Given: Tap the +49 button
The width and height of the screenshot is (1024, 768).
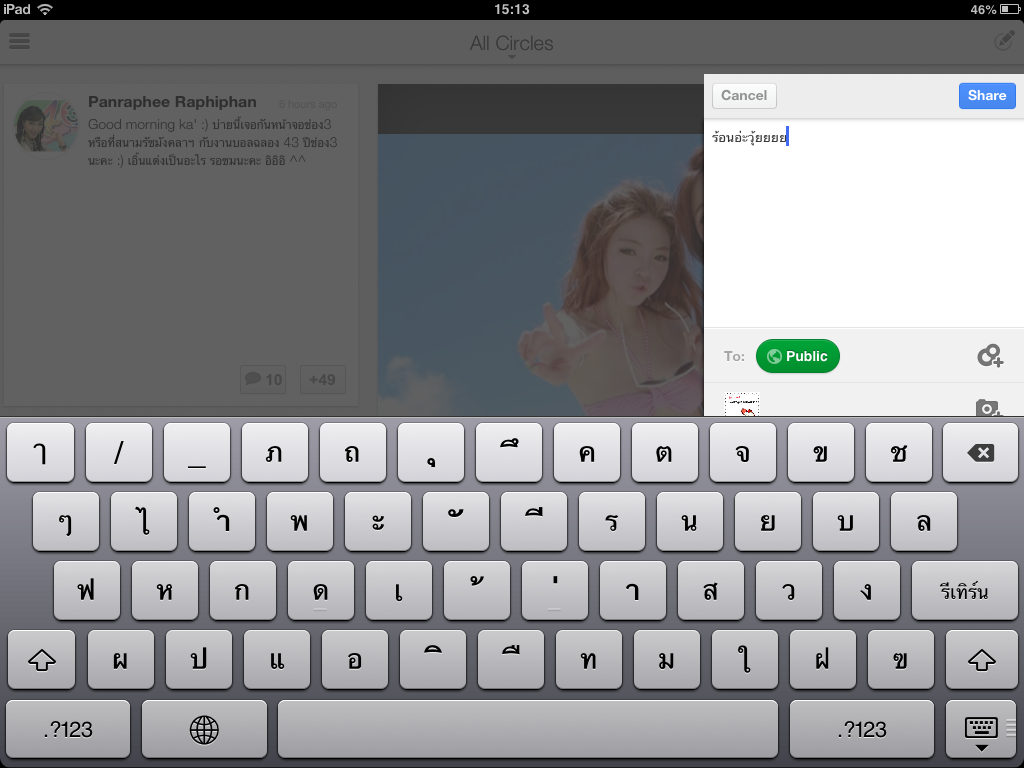Looking at the screenshot, I should click(x=323, y=379).
